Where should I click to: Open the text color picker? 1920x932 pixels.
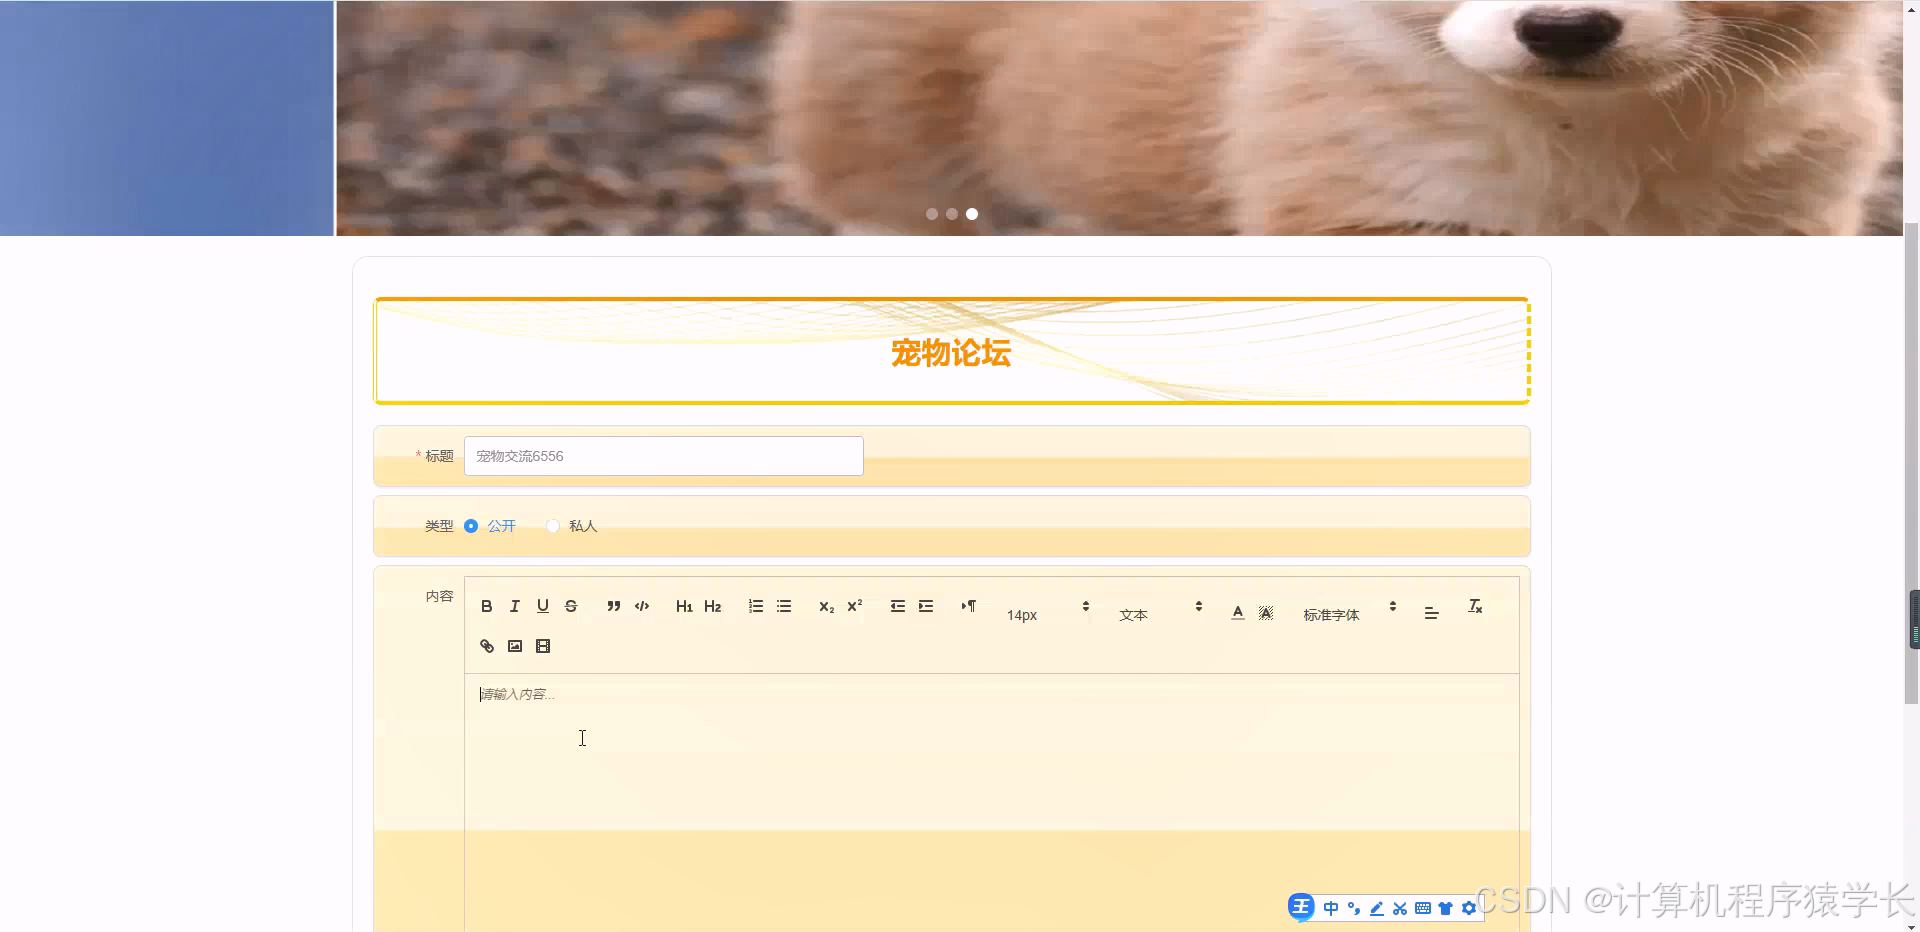(x=1237, y=613)
